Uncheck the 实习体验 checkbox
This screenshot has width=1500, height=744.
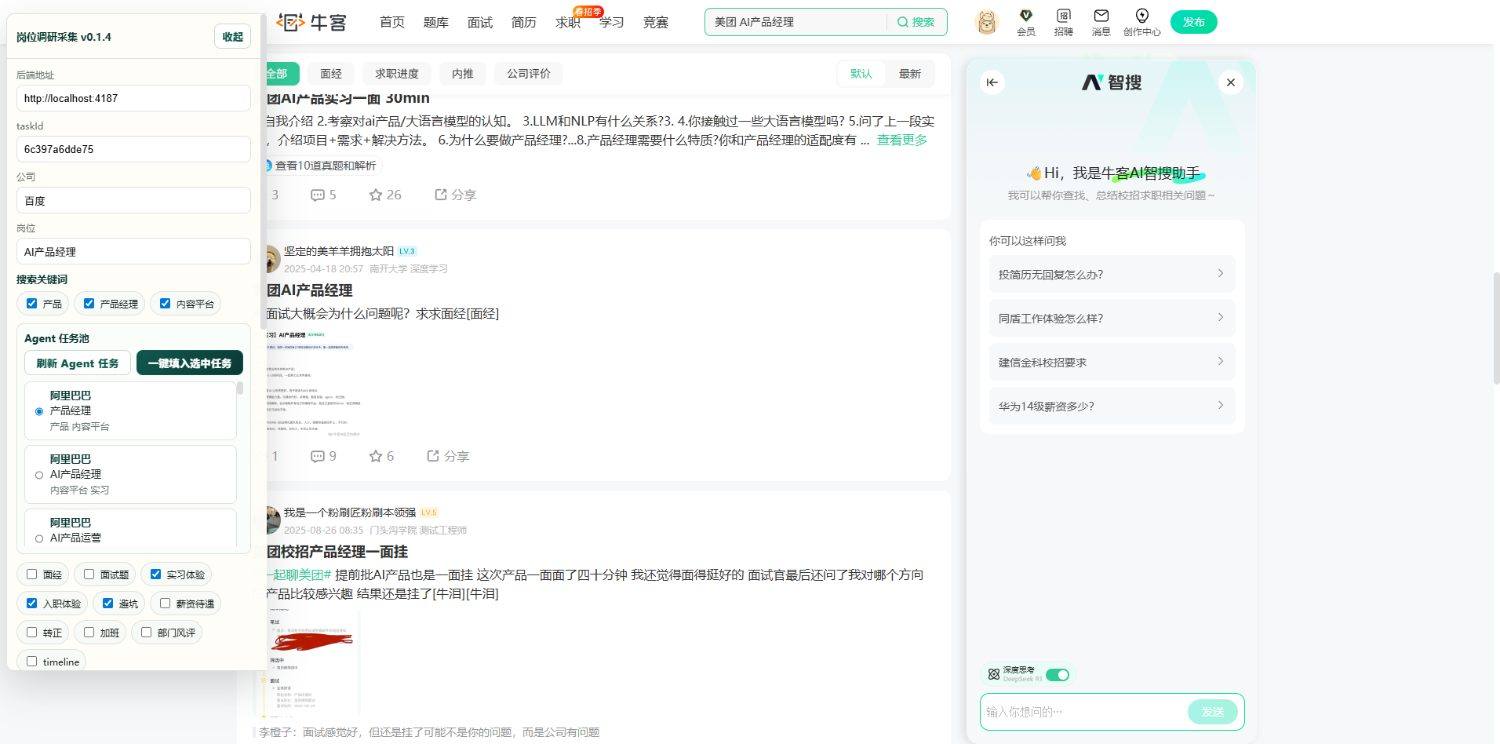[x=156, y=575]
